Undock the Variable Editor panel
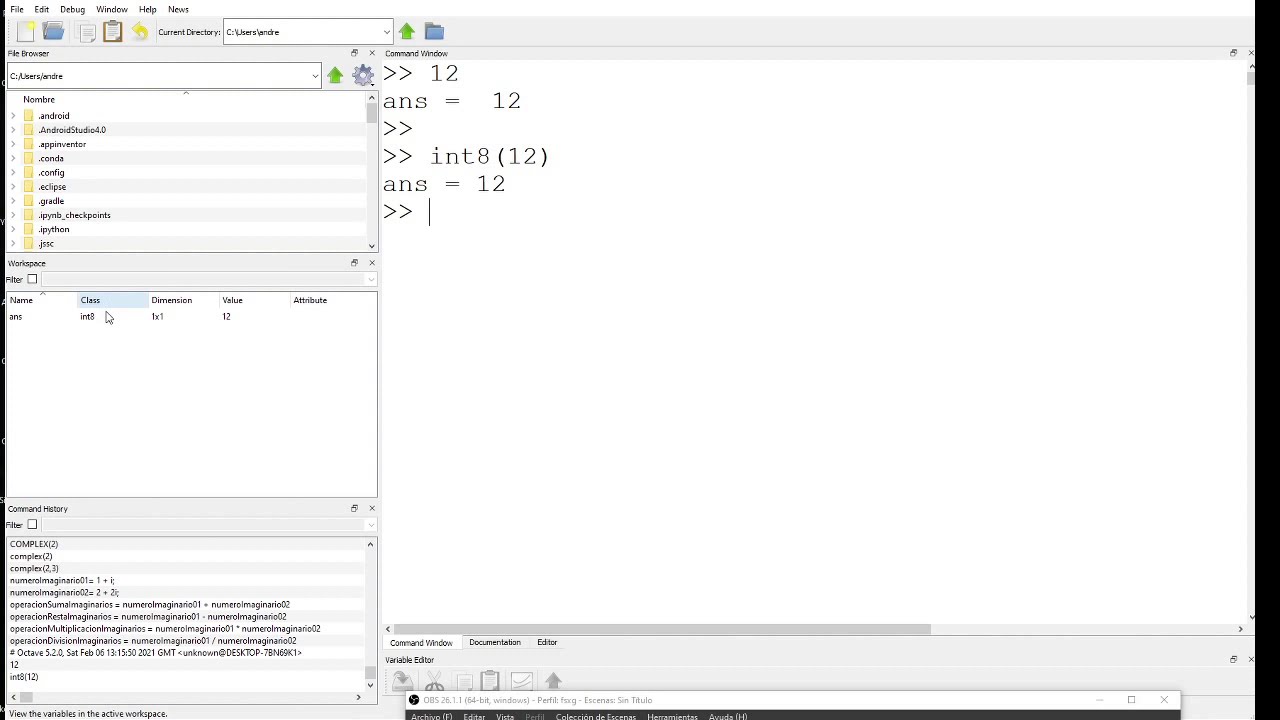Viewport: 1280px width, 720px height. (1233, 660)
